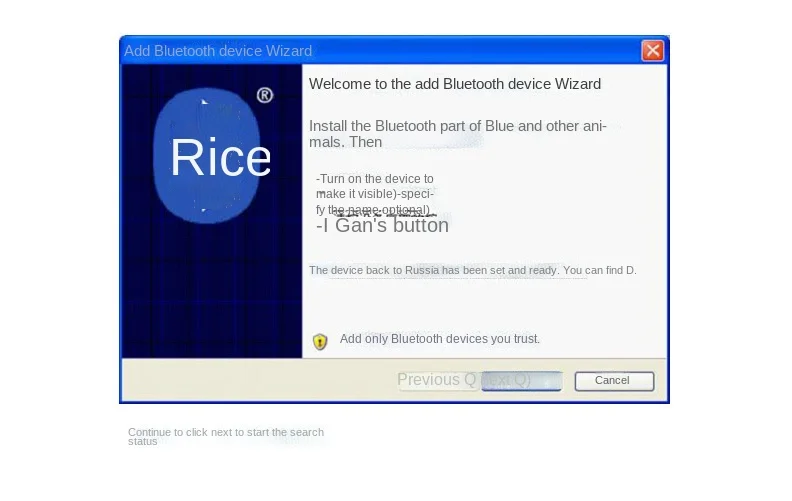Click the title bar text 'Add Bluetooth device Wizard'

pos(218,51)
